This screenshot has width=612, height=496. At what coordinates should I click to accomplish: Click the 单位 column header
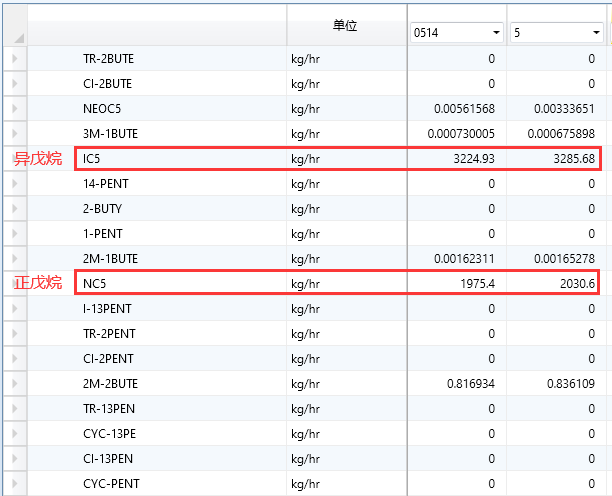point(346,24)
